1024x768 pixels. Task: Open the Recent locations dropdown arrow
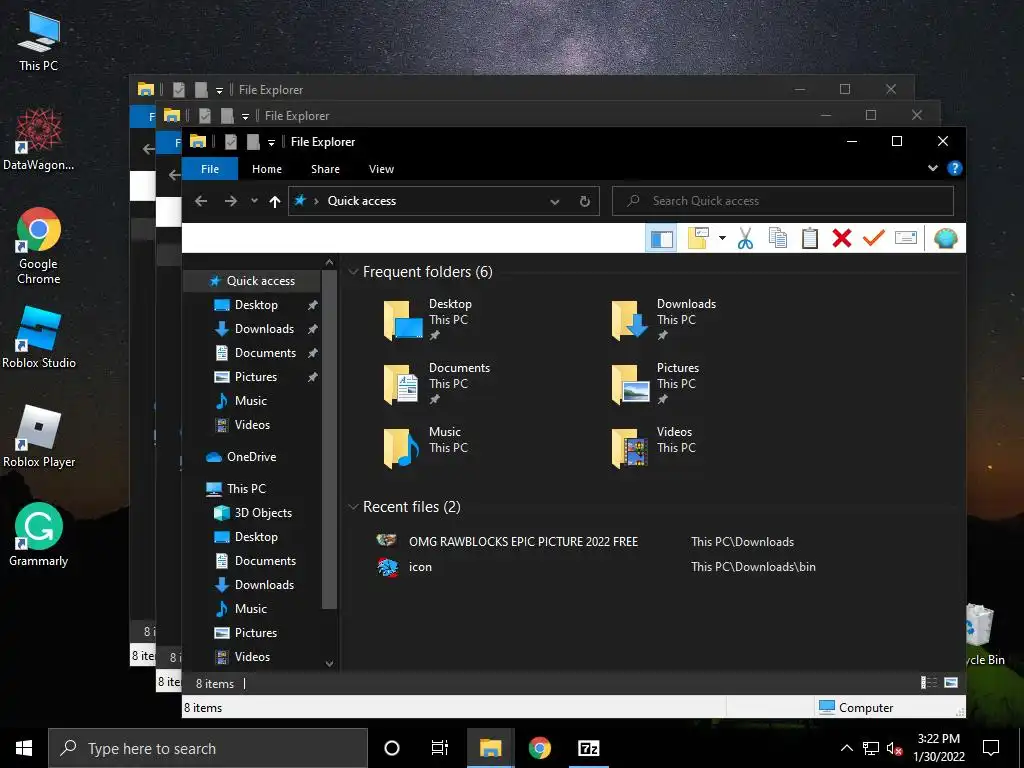click(254, 201)
